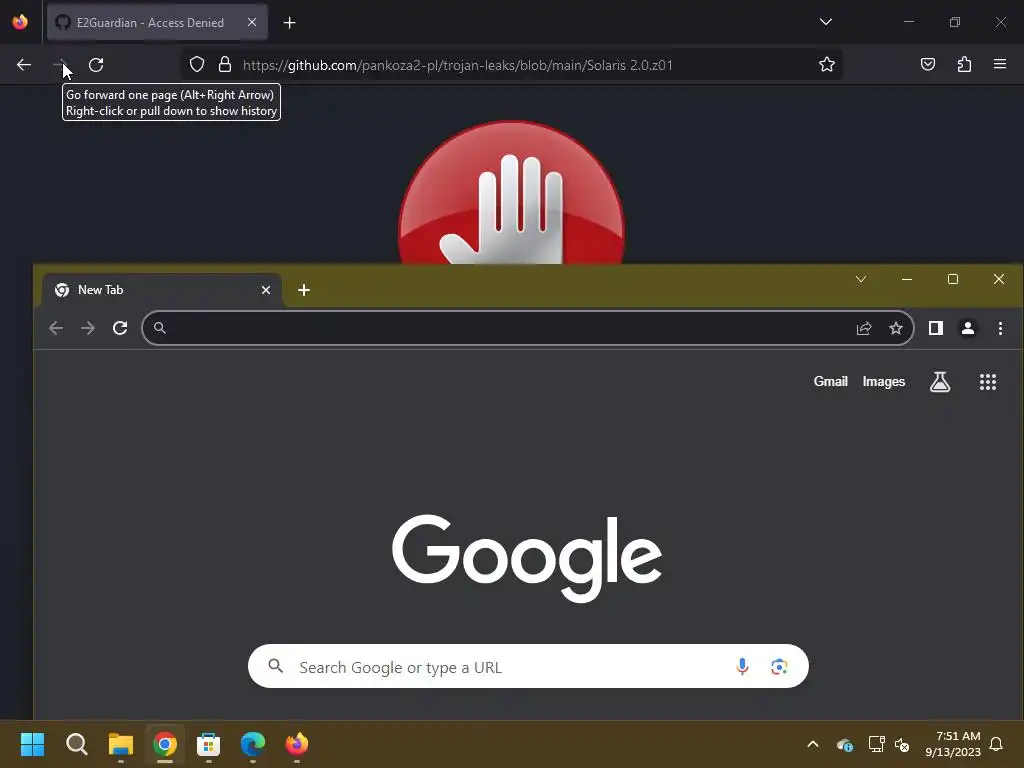This screenshot has height=768, width=1024.
Task: Toggle Chrome side panel
Action: [x=936, y=328]
